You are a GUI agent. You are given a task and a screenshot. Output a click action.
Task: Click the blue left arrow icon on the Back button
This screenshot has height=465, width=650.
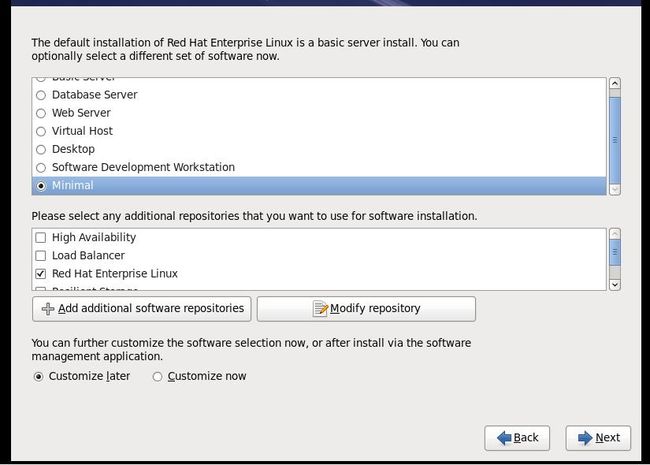(x=504, y=438)
